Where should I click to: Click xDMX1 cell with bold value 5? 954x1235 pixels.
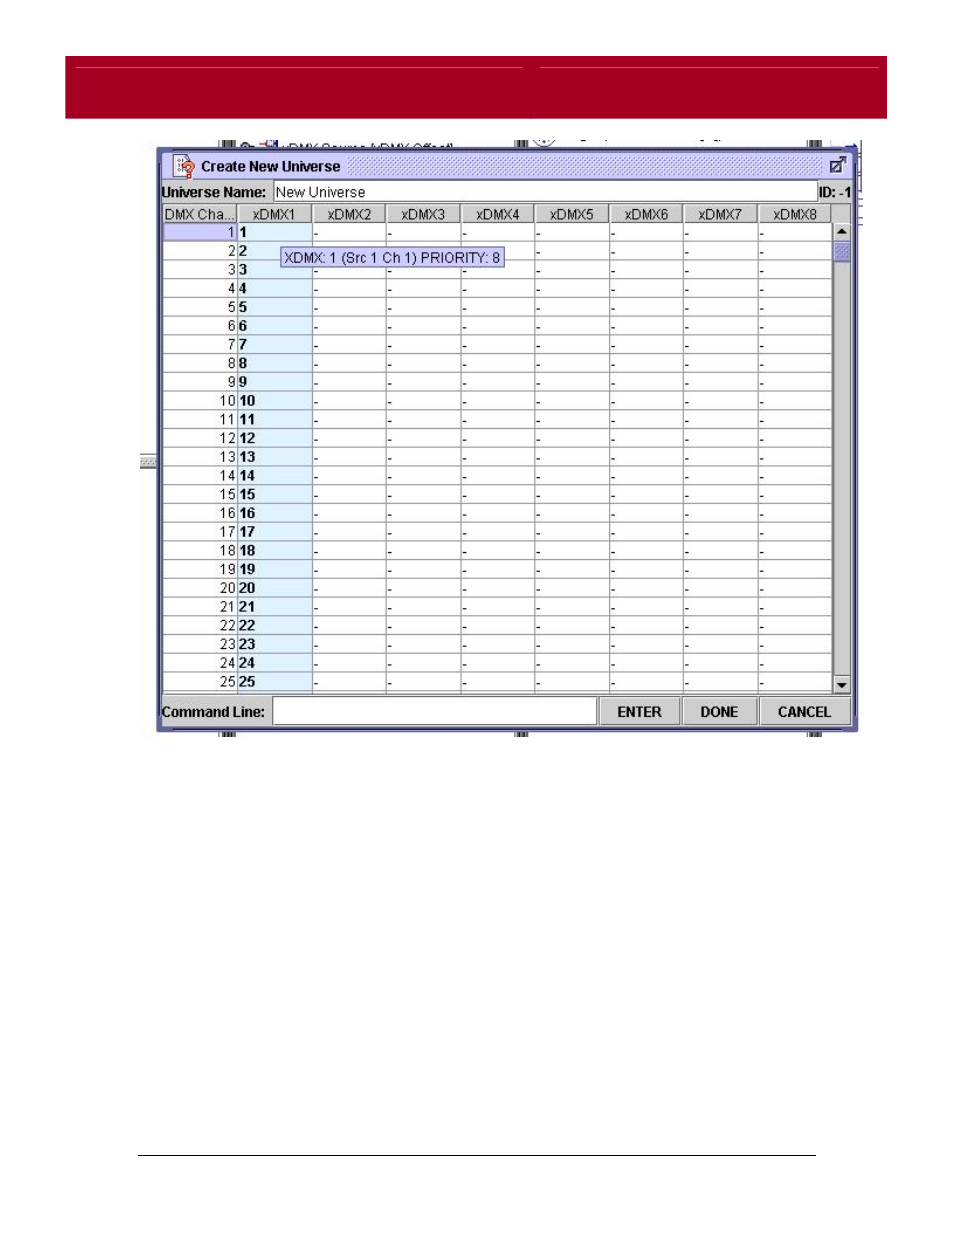click(274, 307)
